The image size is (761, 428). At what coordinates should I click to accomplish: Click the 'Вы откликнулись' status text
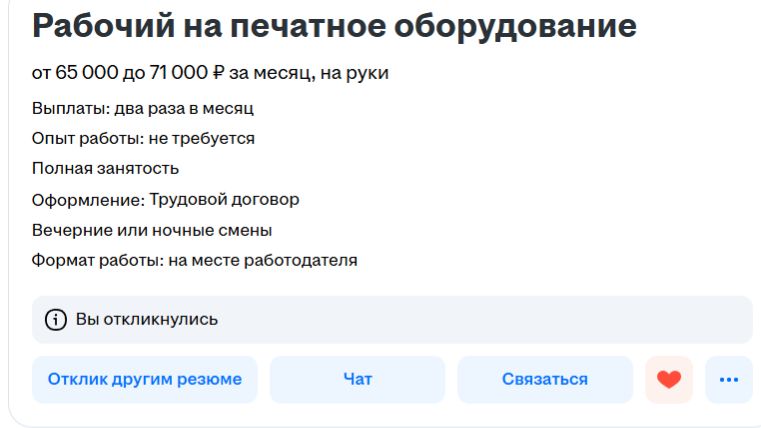tap(146, 320)
